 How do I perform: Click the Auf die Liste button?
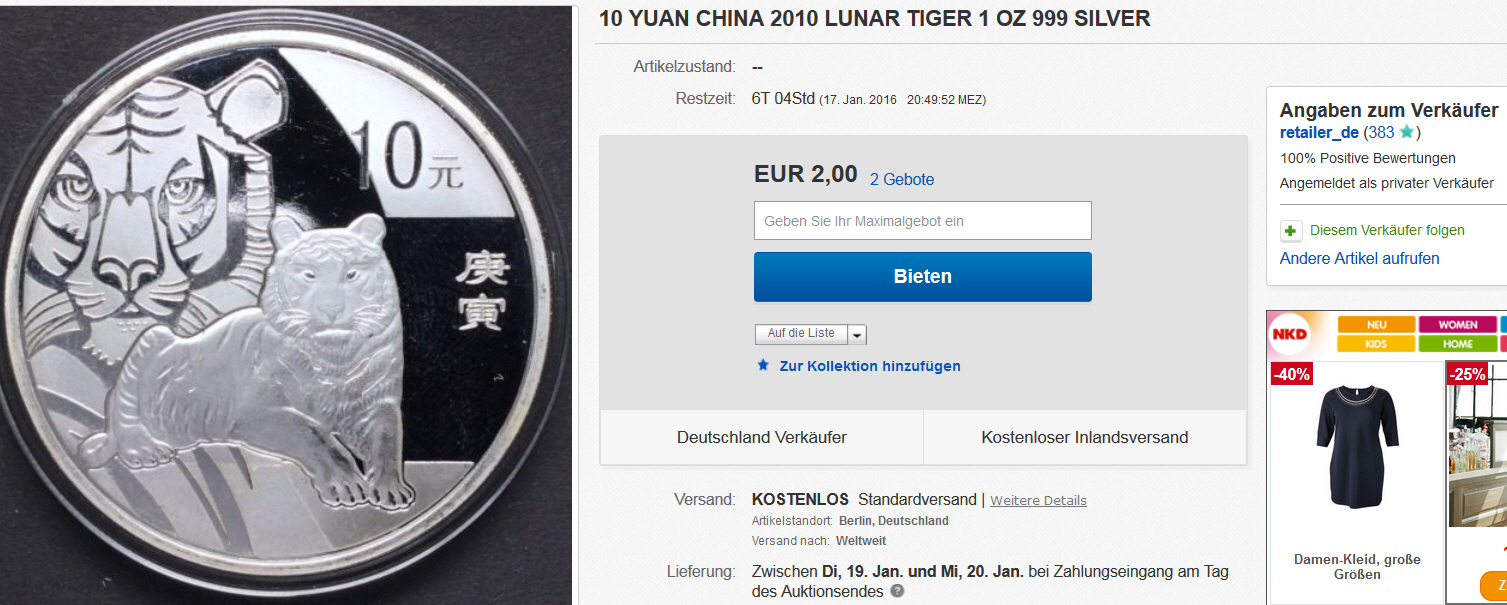(801, 334)
